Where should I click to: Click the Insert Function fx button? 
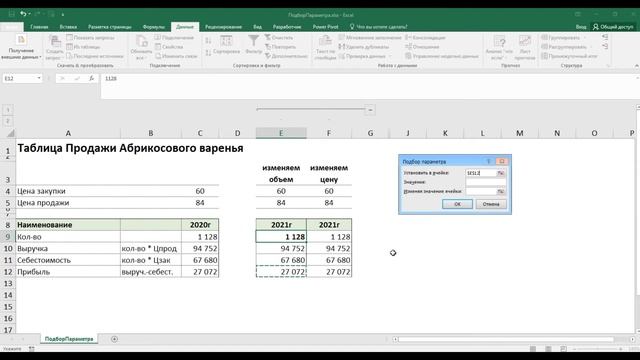(92, 78)
